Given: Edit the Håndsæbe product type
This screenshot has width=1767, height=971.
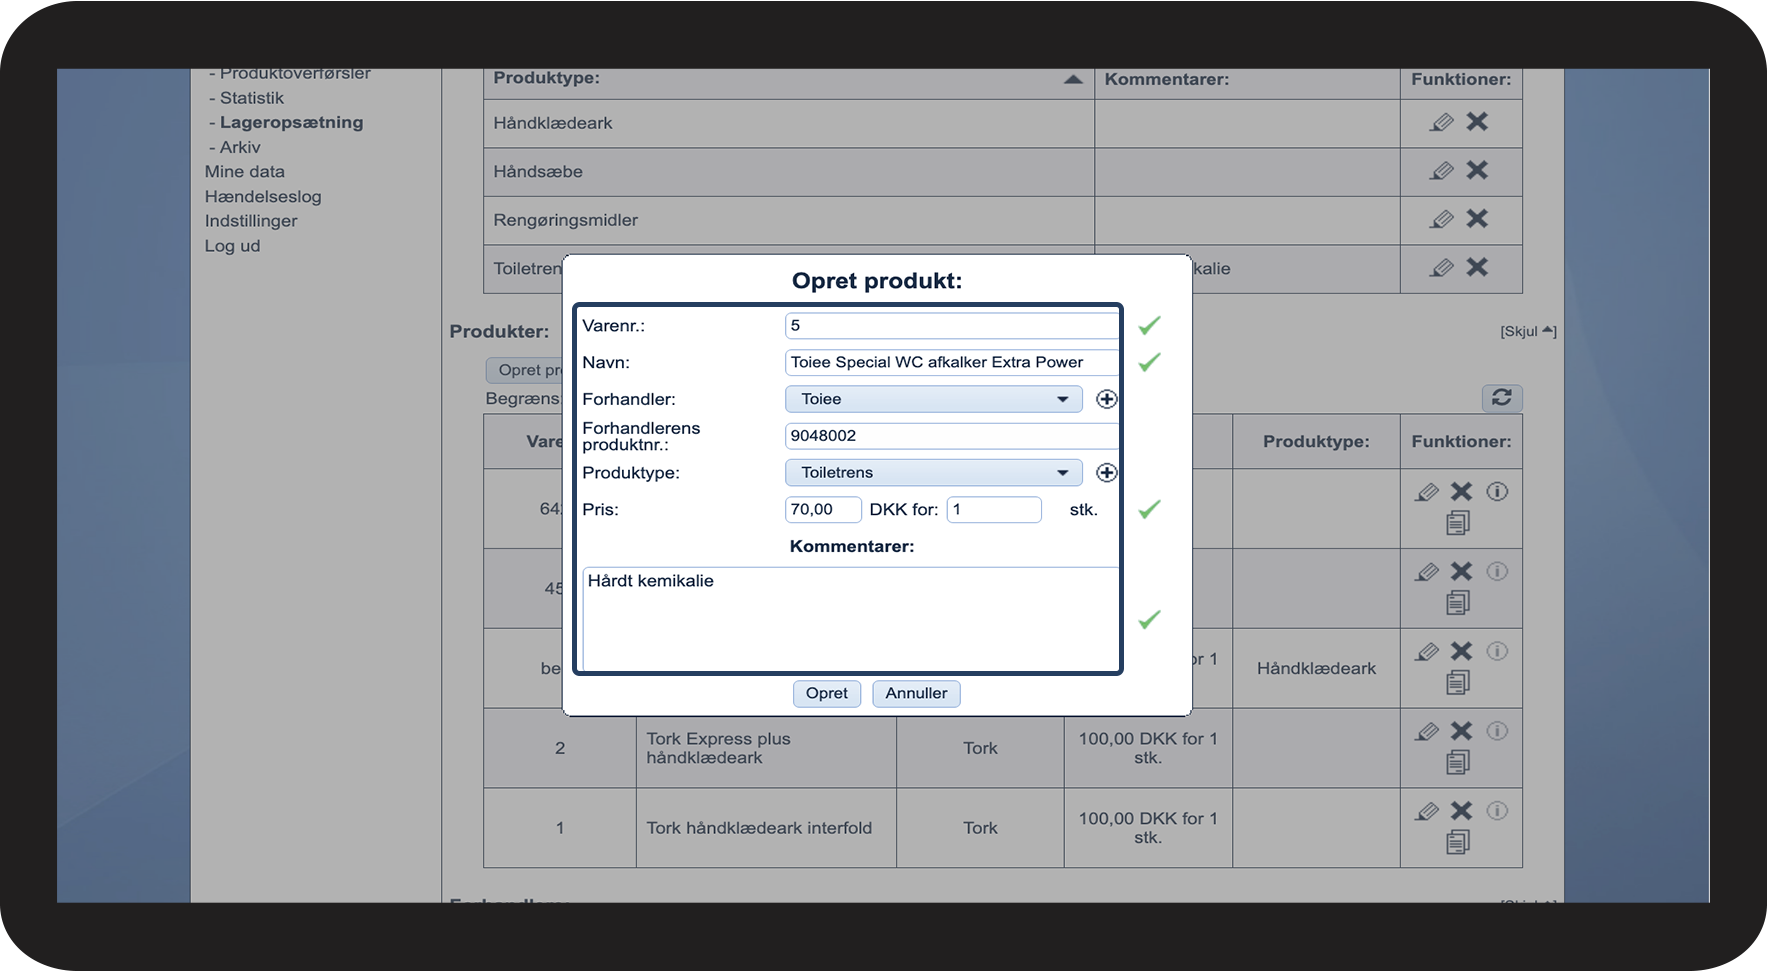Looking at the screenshot, I should coord(1441,171).
